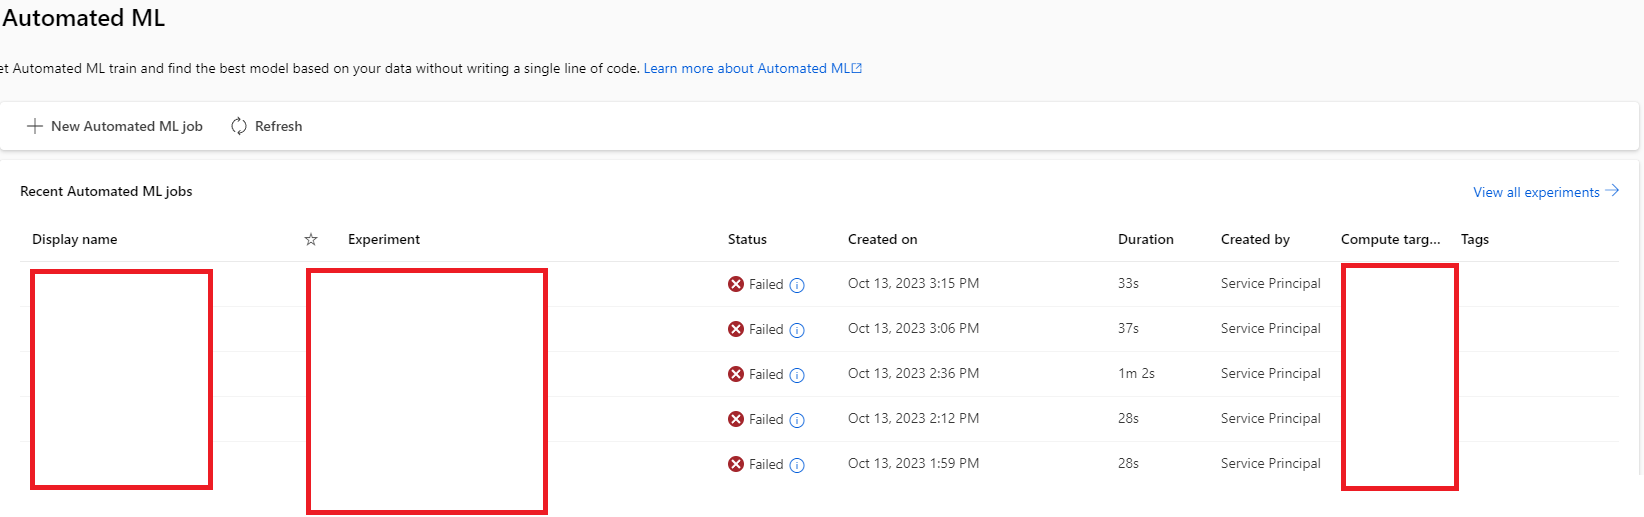Click the Compute target column header
This screenshot has width=1644, height=517.
point(1391,239)
